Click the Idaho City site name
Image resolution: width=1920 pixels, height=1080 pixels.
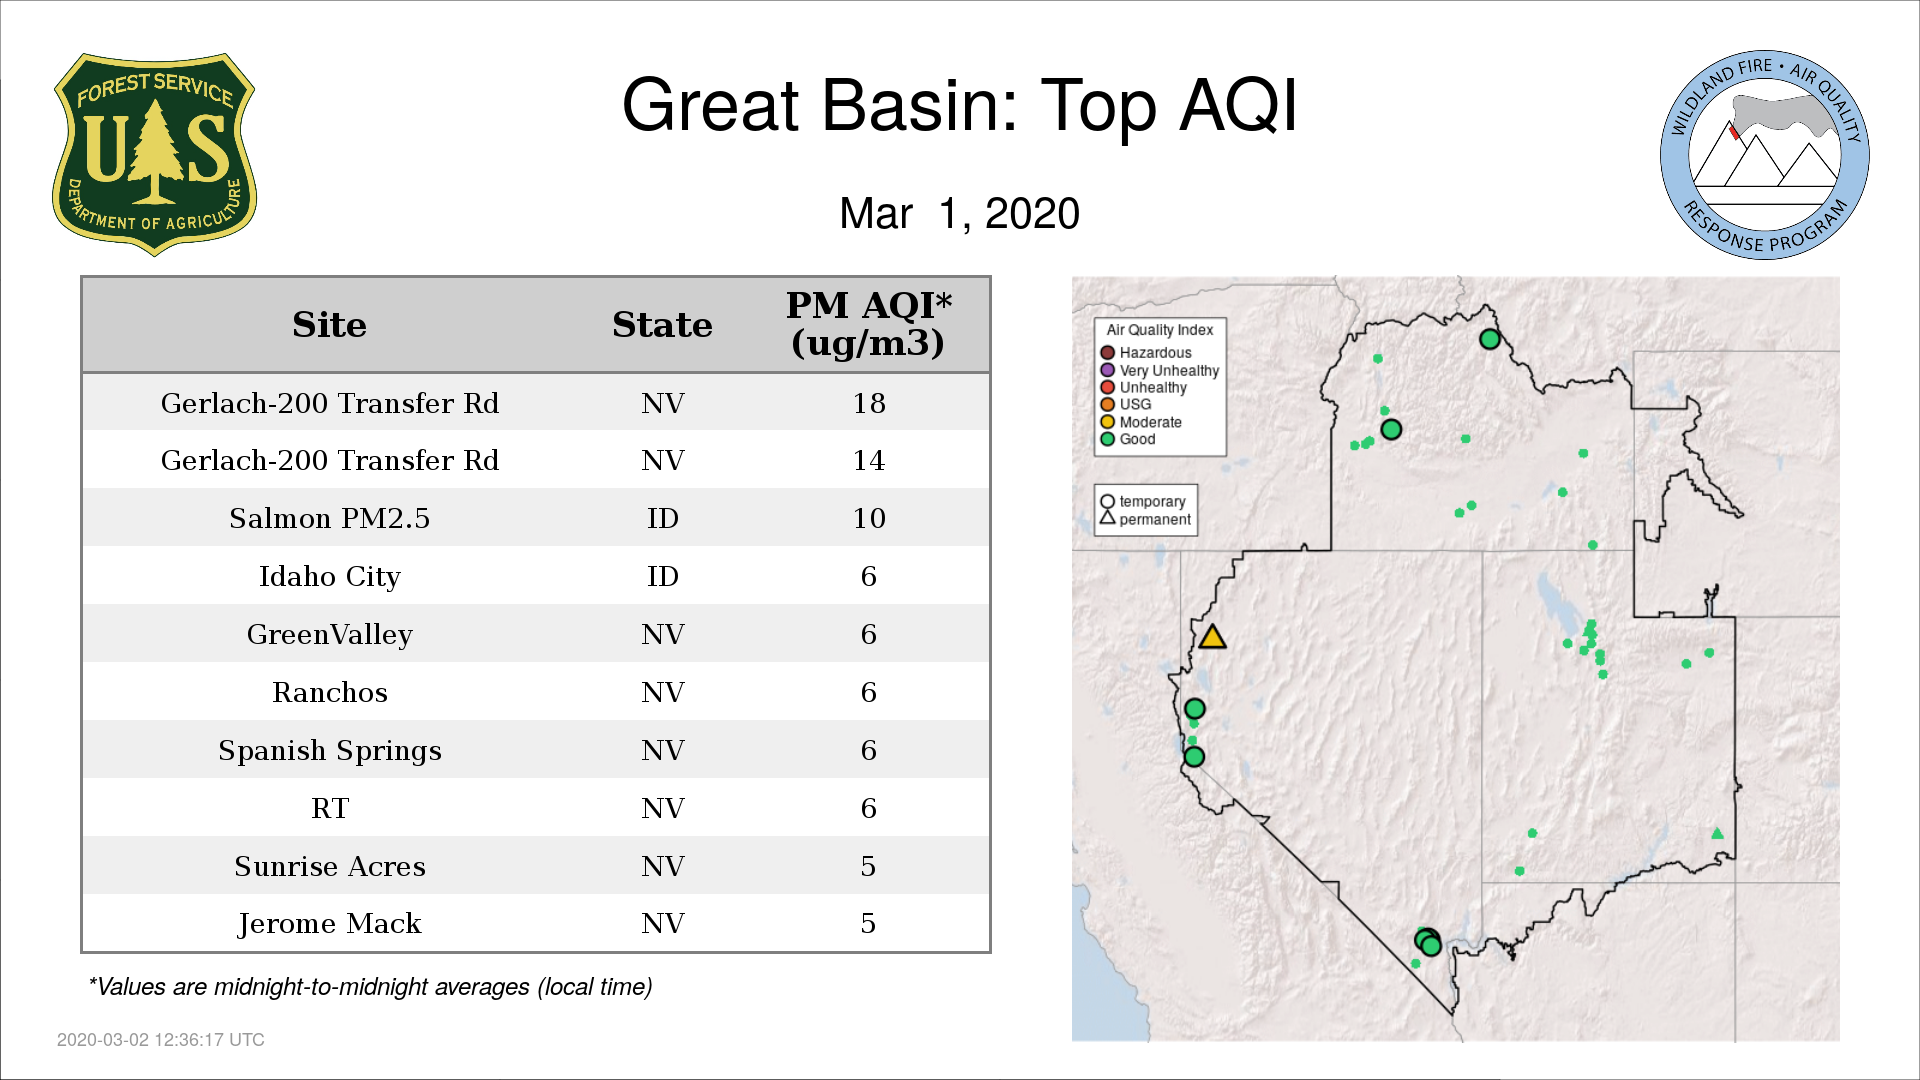pyautogui.click(x=329, y=576)
